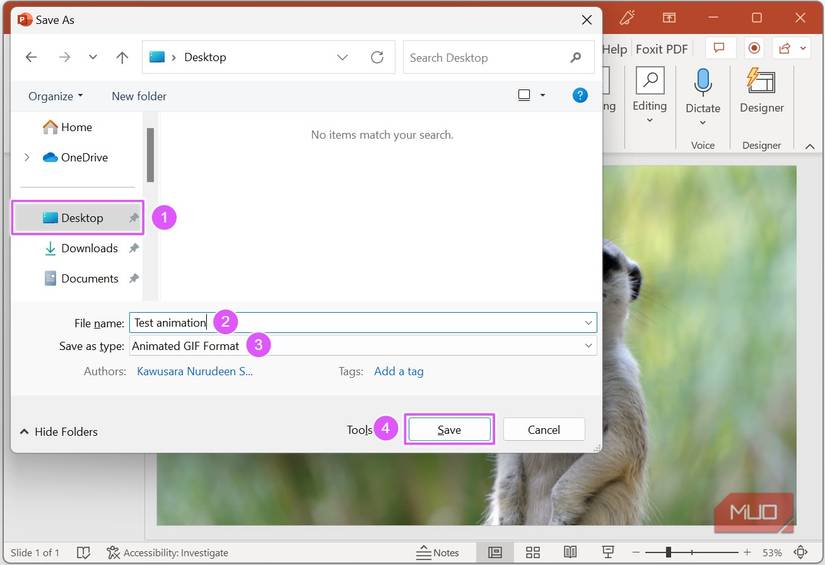
Task: Expand the File name dropdown arrow
Action: tap(588, 322)
